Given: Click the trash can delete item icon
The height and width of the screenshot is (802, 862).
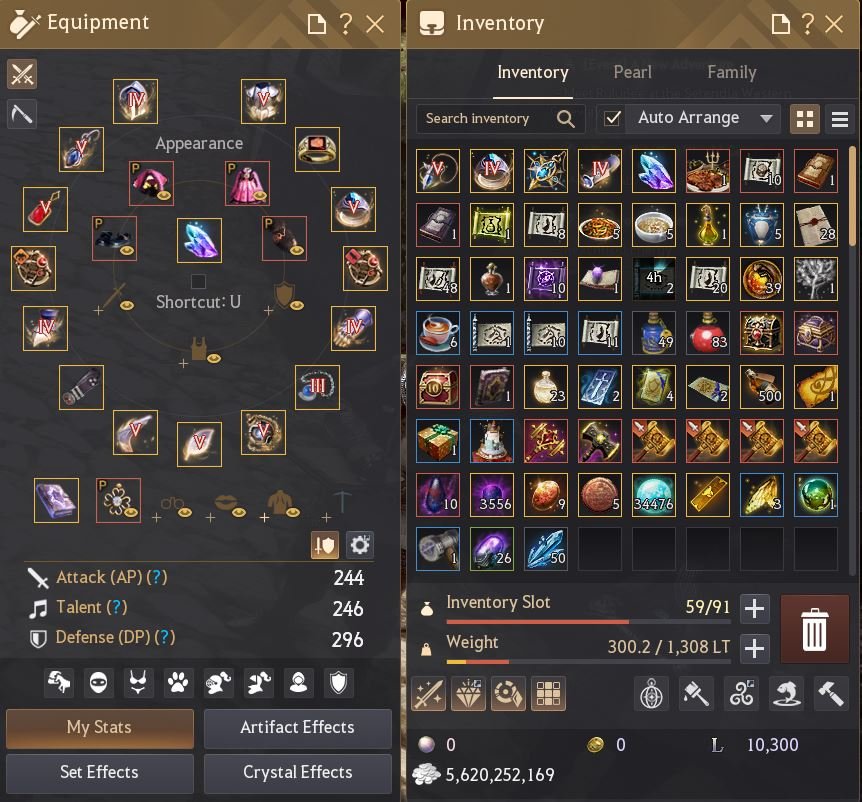Looking at the screenshot, I should tap(814, 629).
